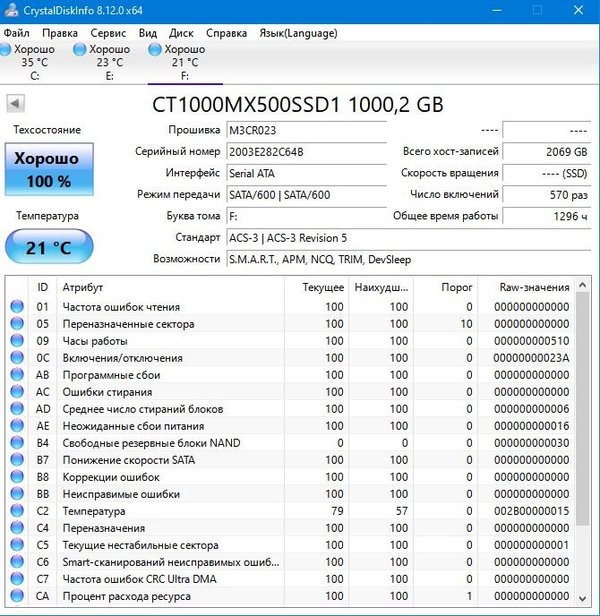This screenshot has width=600, height=616.
Task: Click status icon for attribute 05 row
Action: [16, 325]
